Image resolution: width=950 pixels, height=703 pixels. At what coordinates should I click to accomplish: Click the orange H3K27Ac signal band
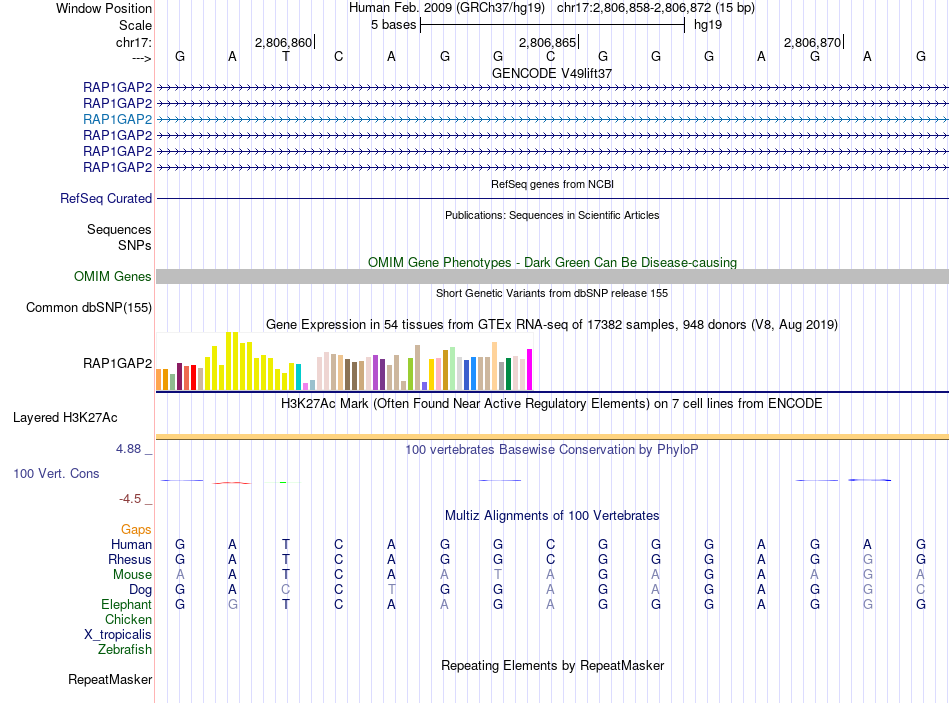coord(552,436)
